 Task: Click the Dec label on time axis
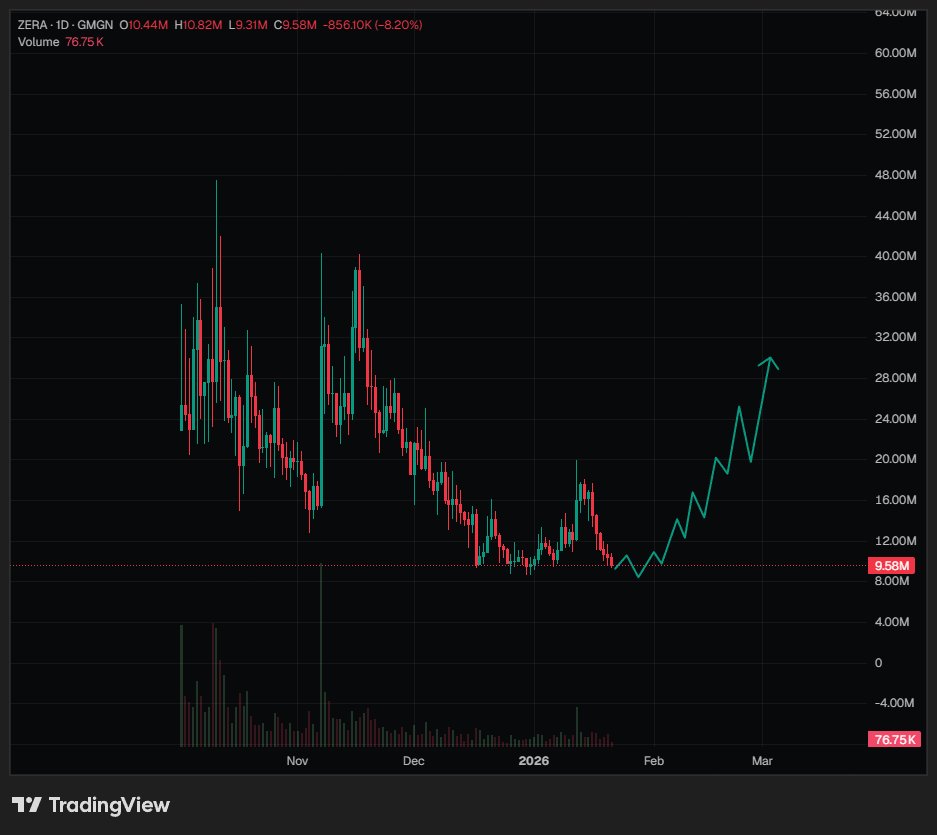tap(414, 761)
